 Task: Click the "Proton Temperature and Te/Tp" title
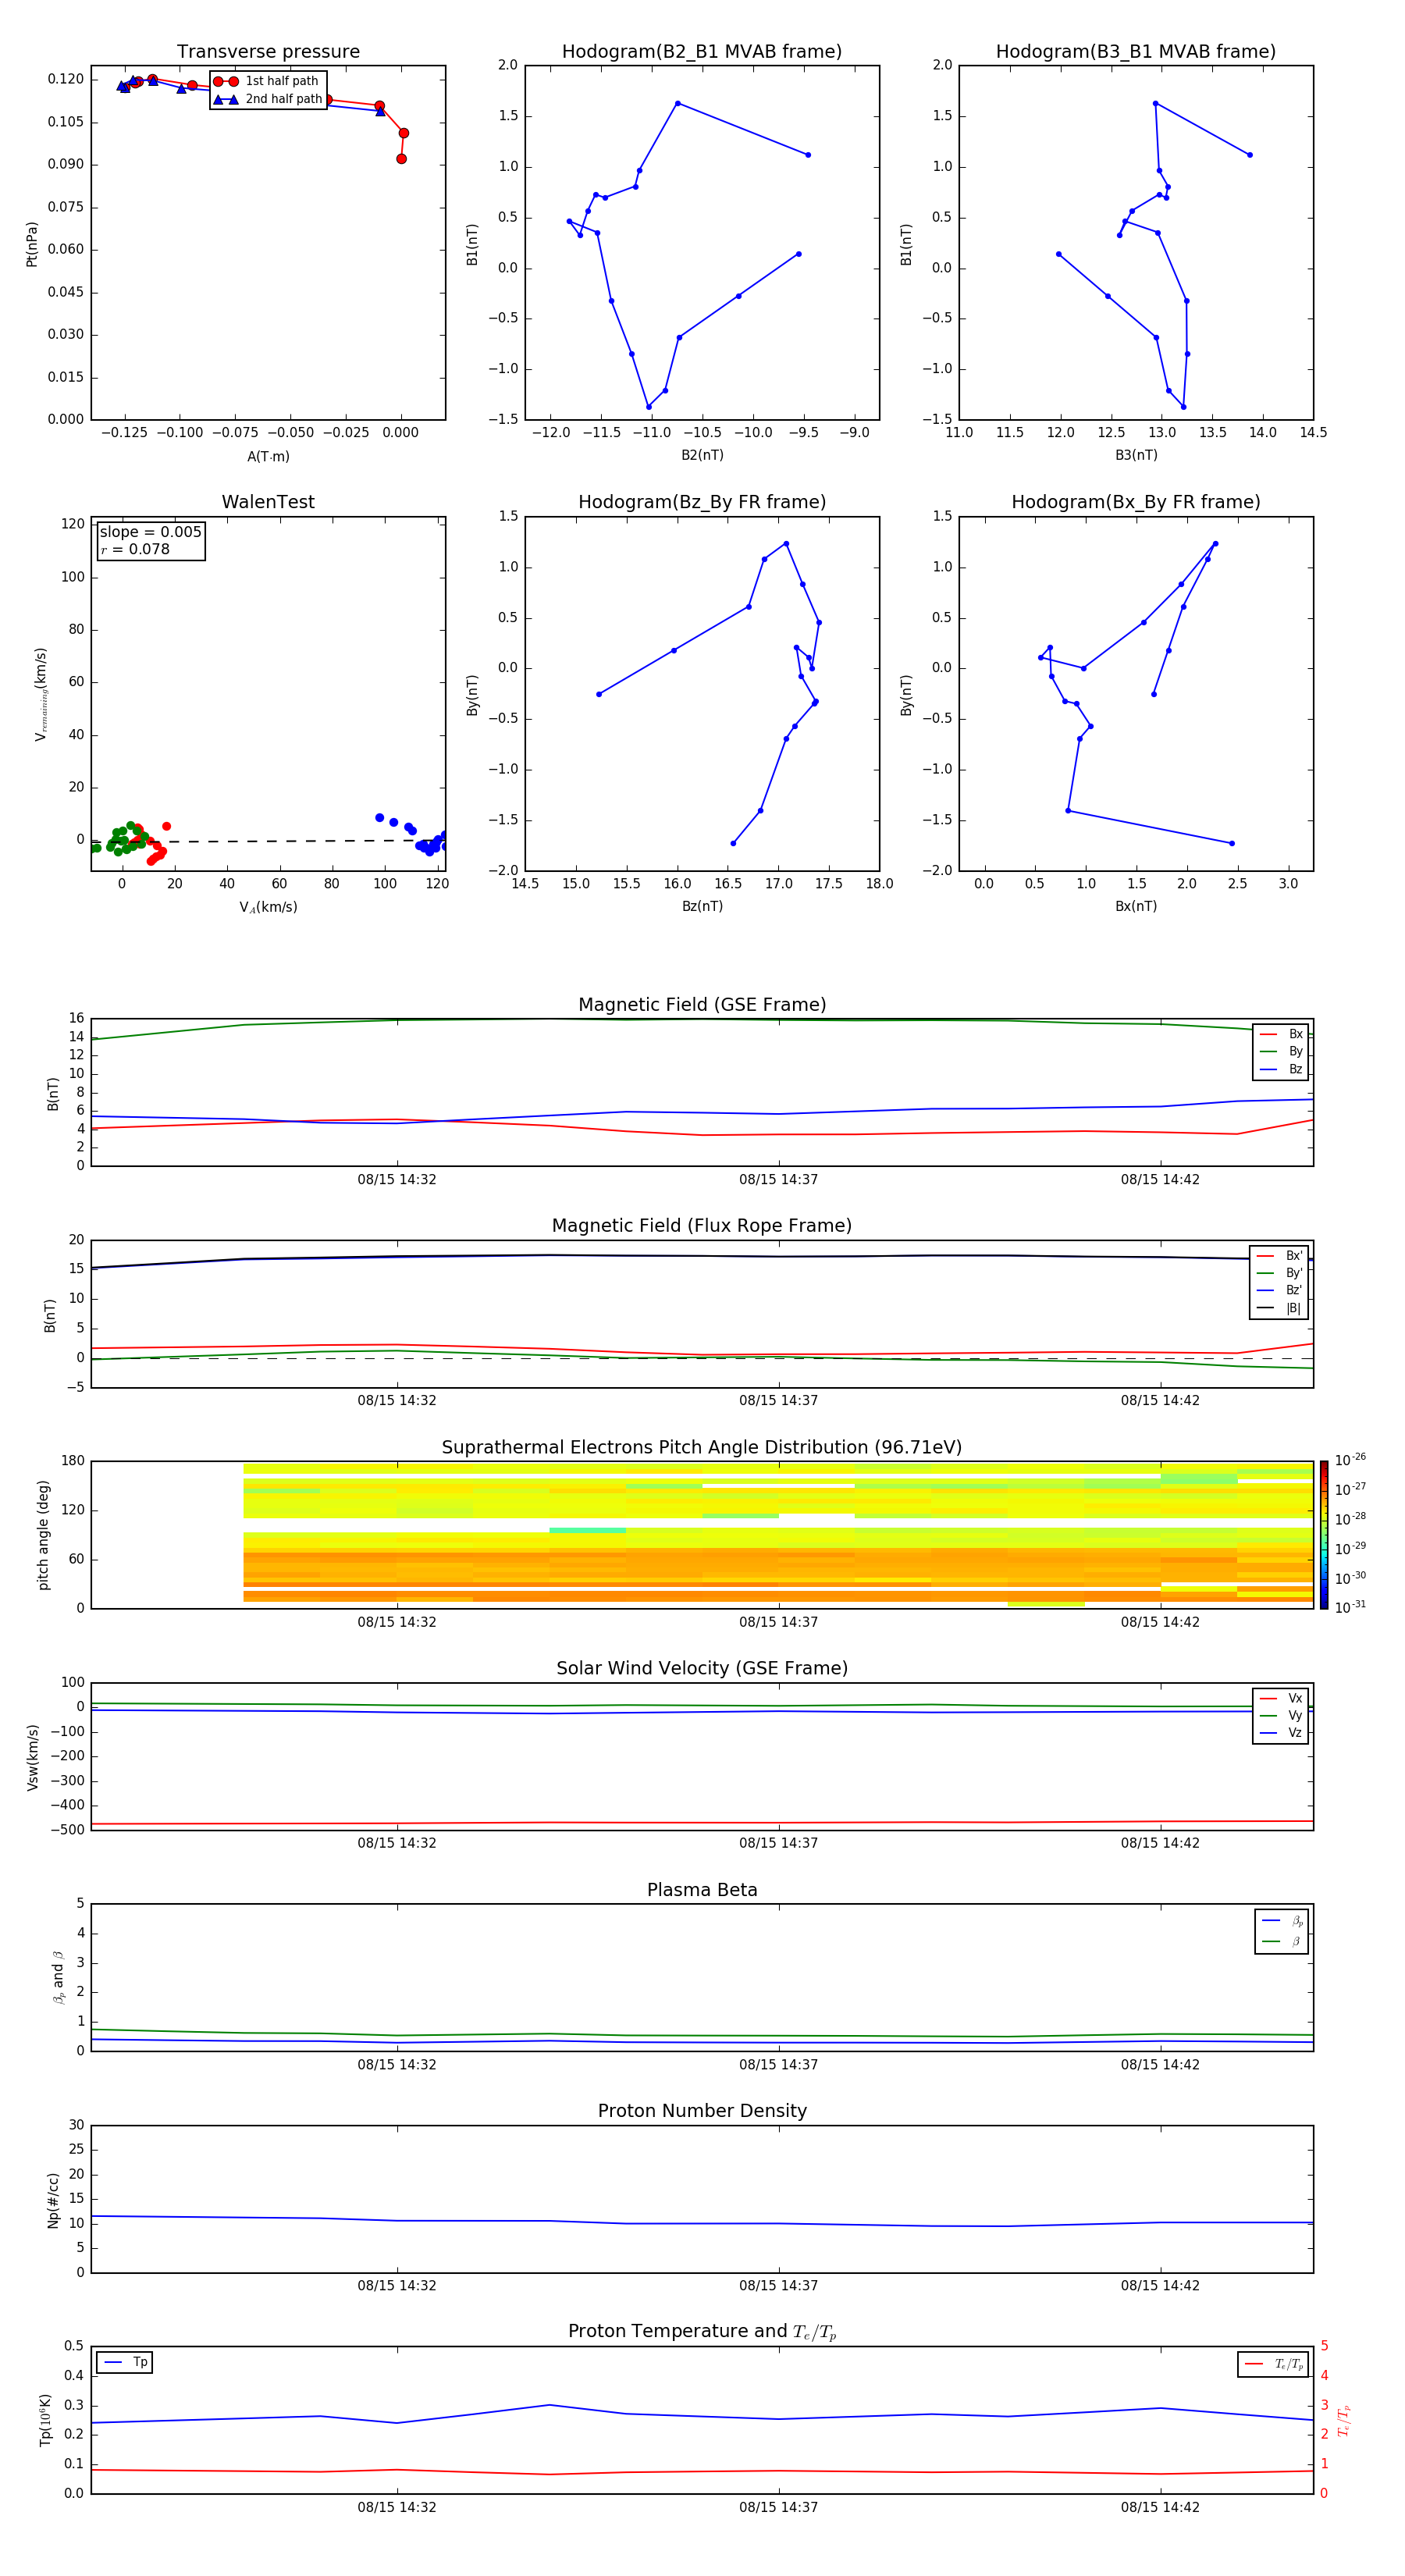702,2332
